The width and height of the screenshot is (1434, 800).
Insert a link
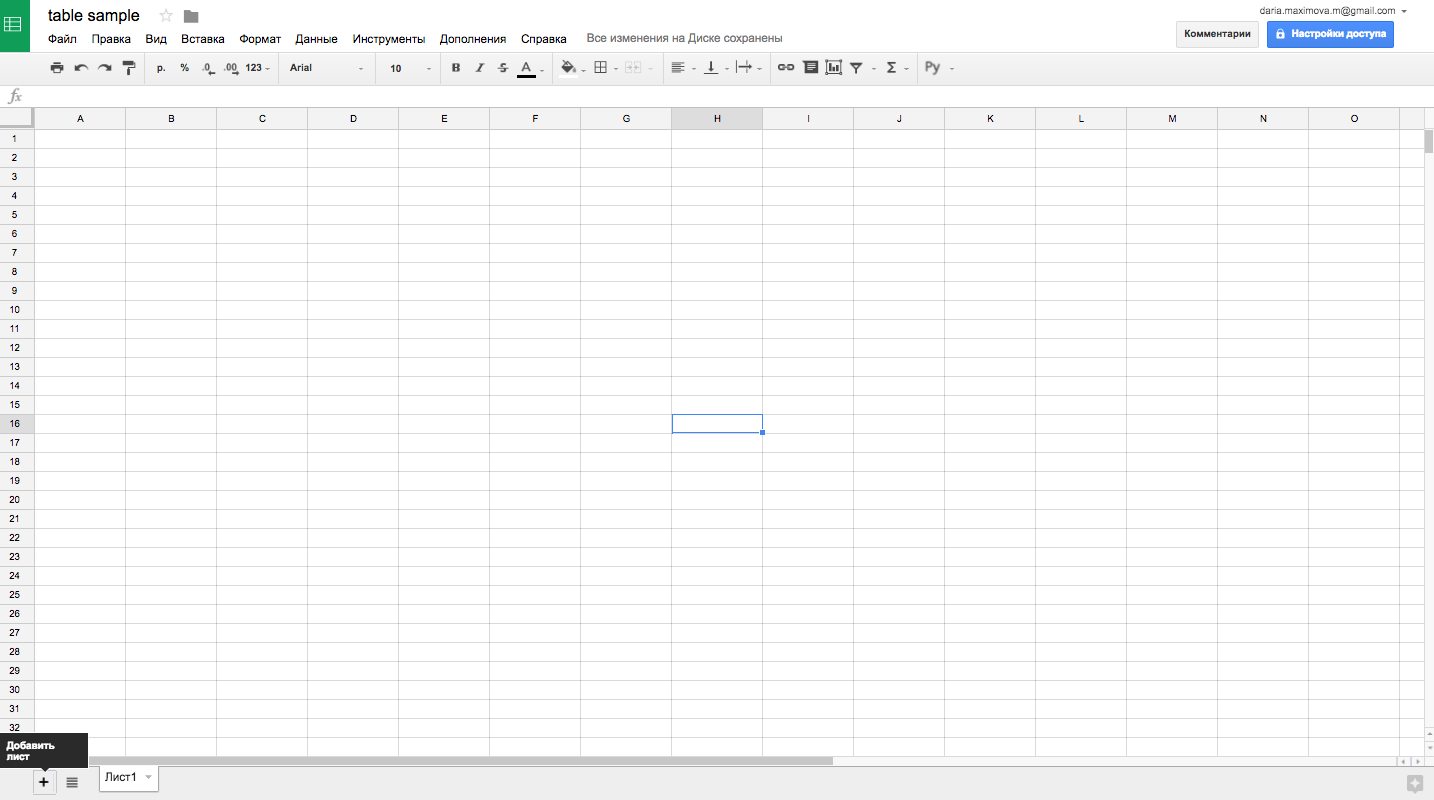click(x=786, y=68)
